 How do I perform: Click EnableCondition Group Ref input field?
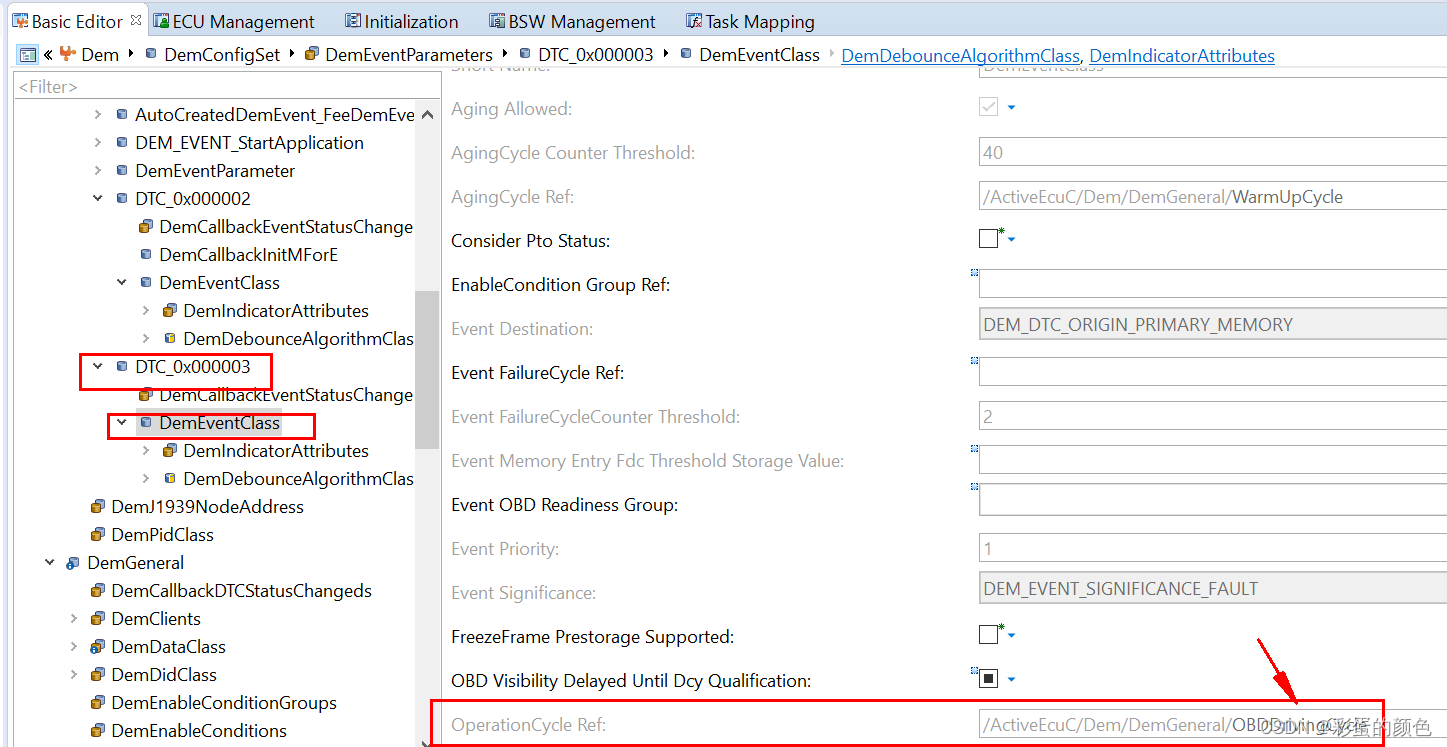(x=1213, y=285)
